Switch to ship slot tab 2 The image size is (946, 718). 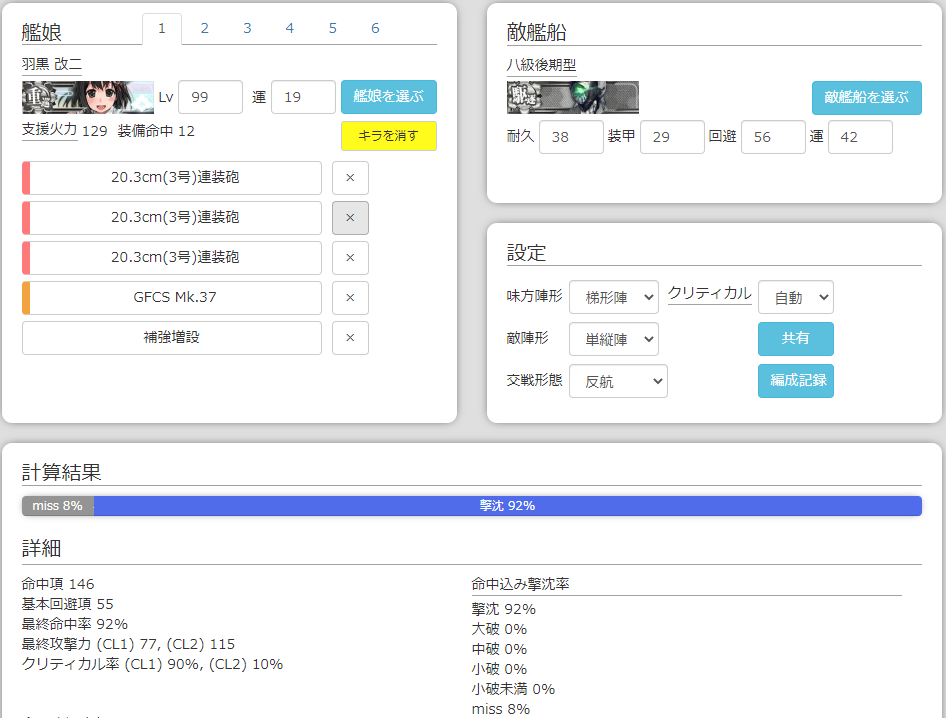204,28
